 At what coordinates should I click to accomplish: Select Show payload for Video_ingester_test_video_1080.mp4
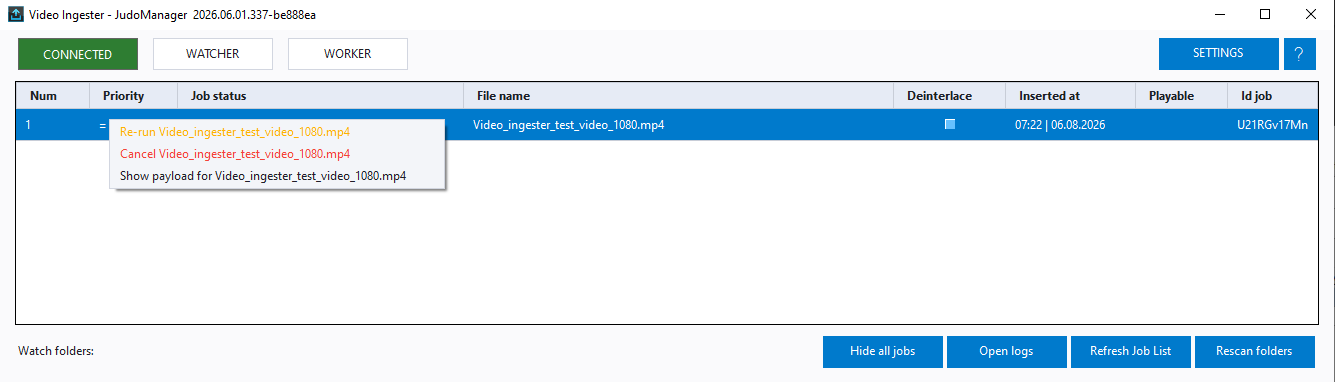263,176
